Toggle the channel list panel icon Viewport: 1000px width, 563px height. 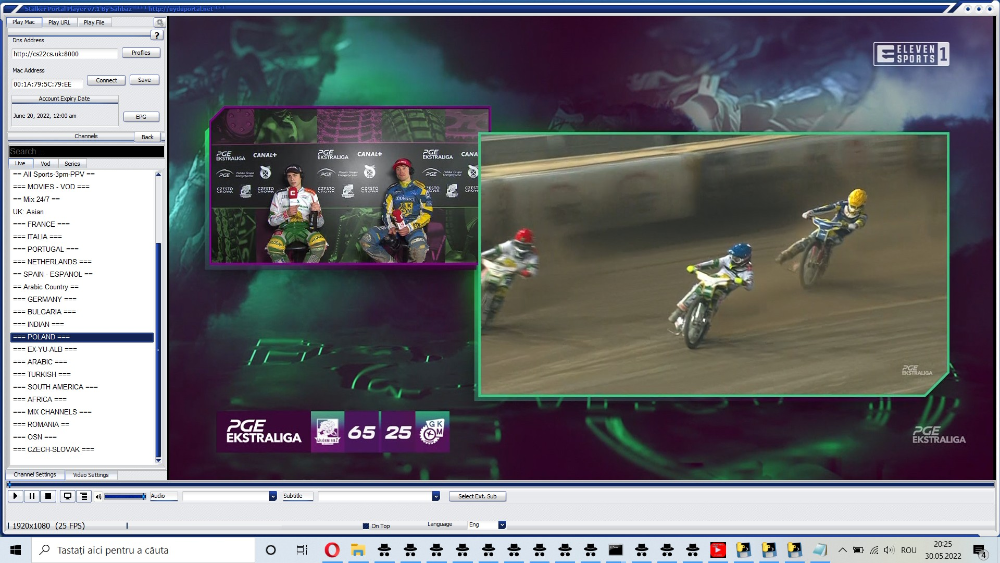click(x=84, y=496)
